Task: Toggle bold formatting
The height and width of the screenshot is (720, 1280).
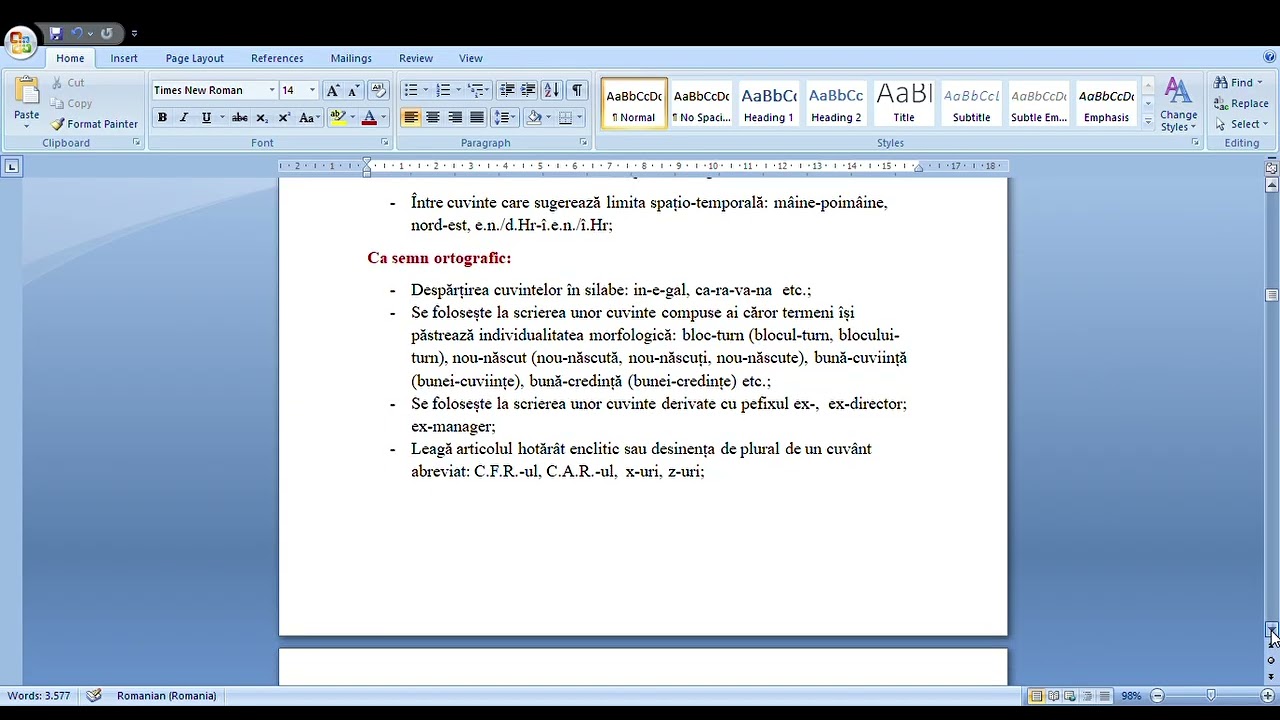Action: tap(162, 118)
